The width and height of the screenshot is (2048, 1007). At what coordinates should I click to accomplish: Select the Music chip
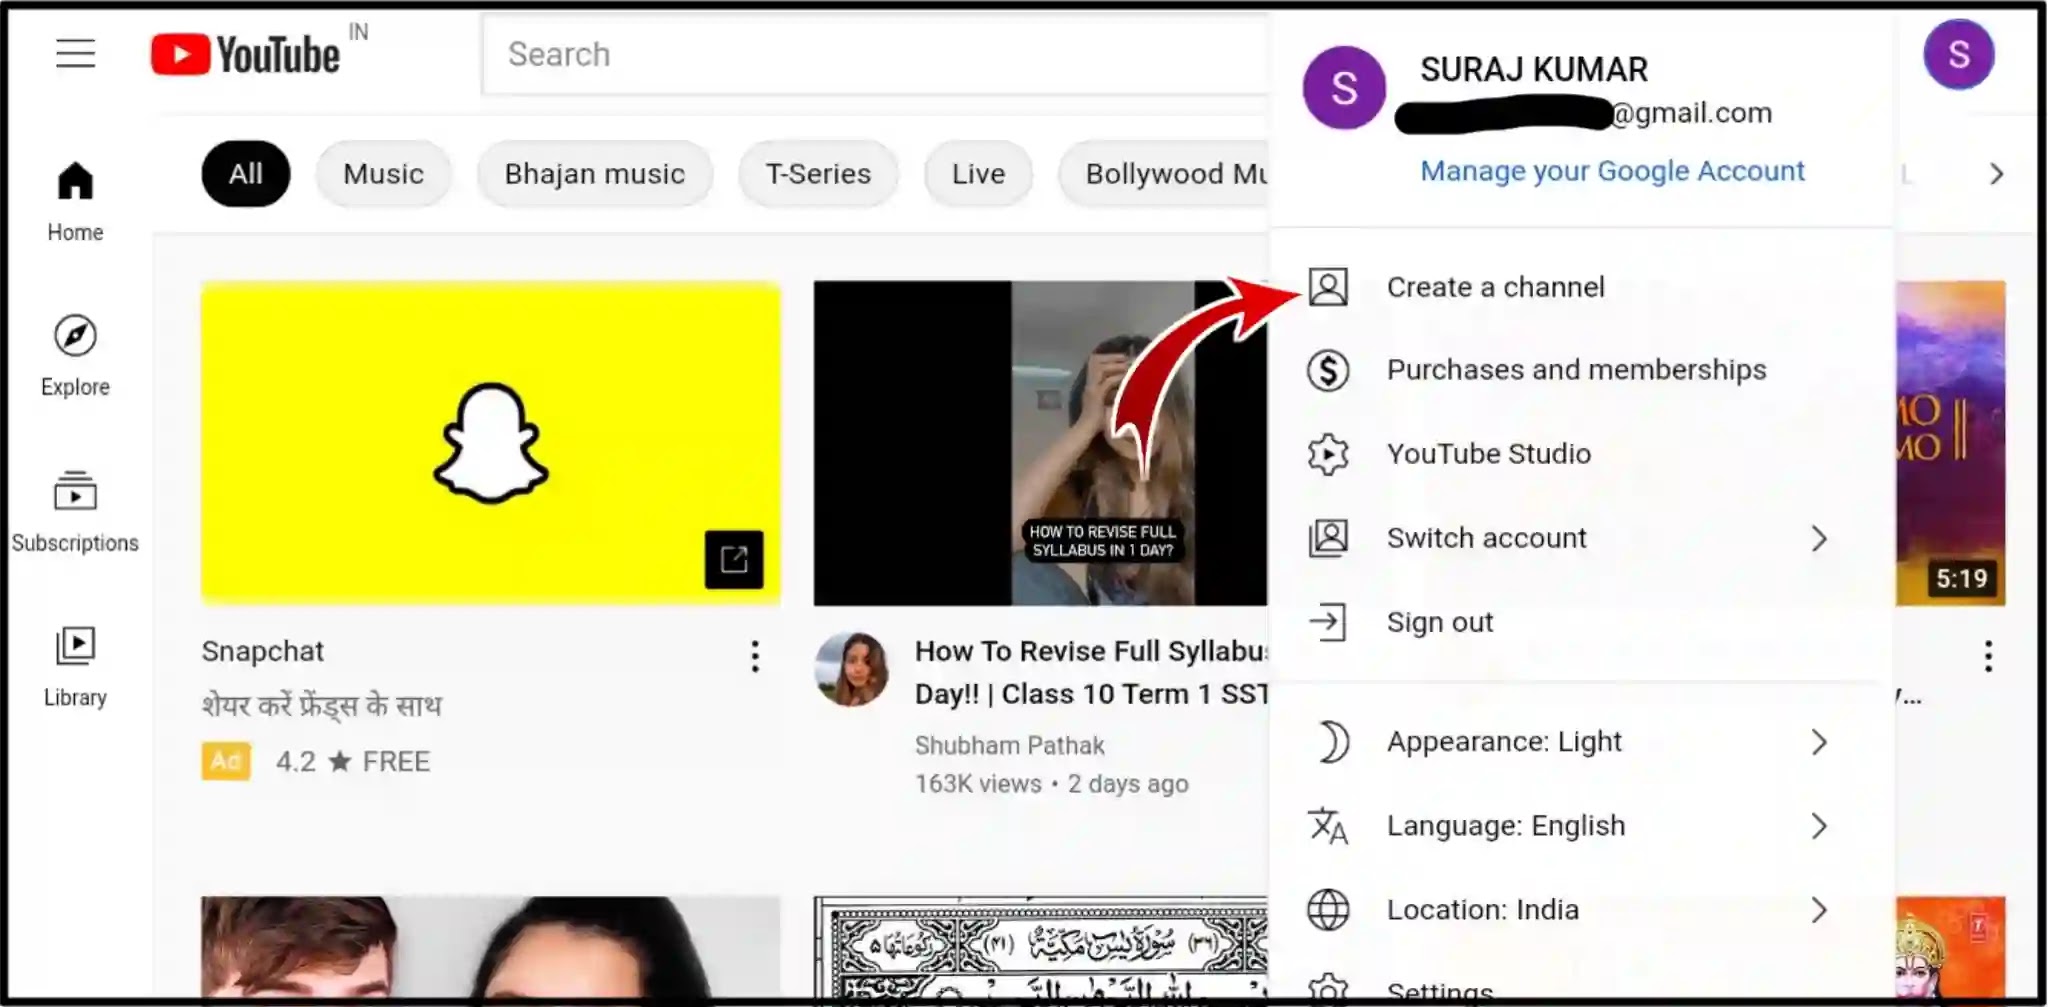(384, 174)
